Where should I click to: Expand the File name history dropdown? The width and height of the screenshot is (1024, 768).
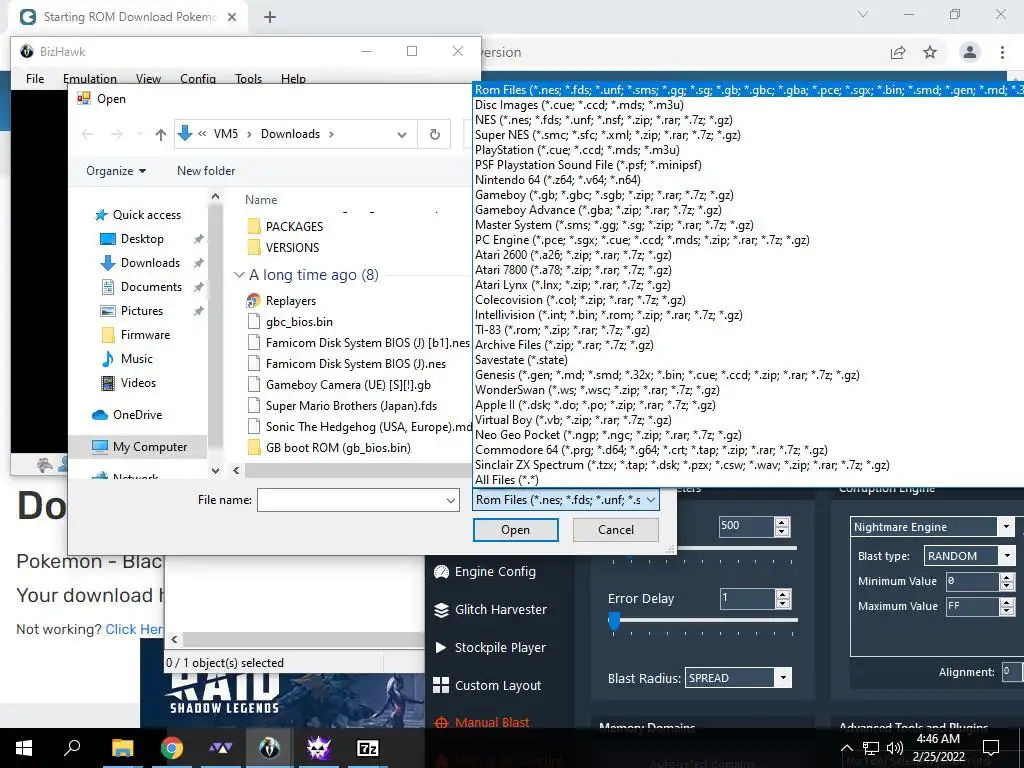[x=451, y=500]
